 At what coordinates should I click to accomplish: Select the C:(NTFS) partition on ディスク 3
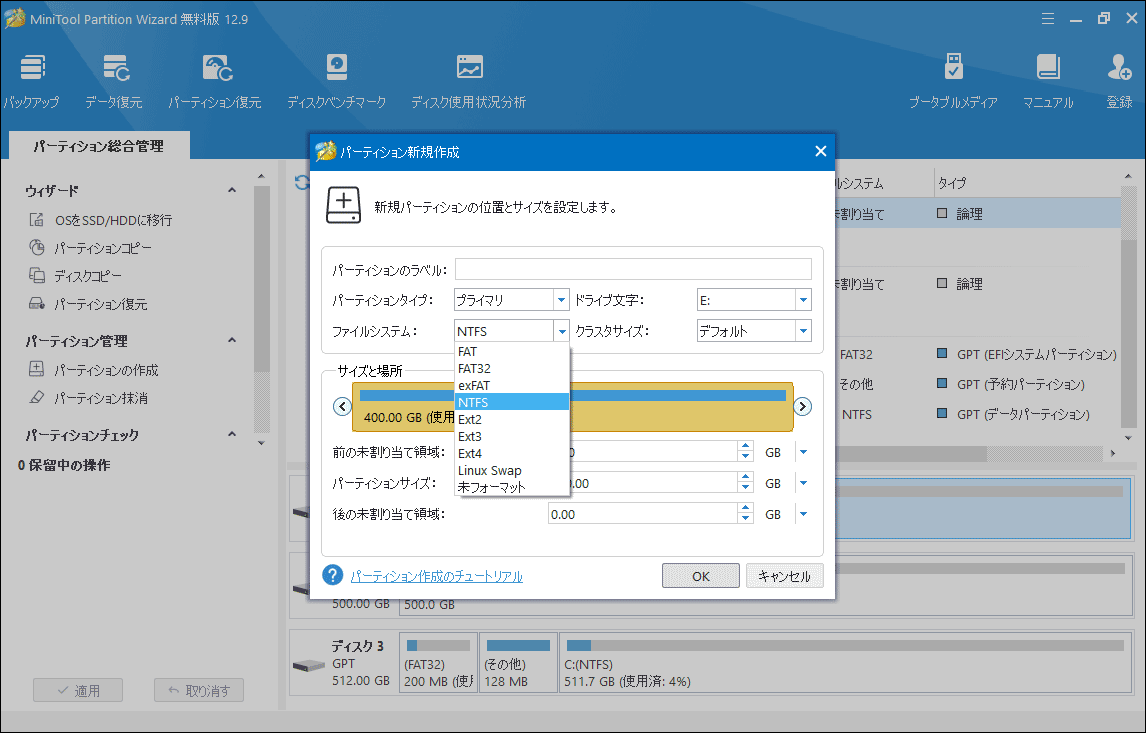846,663
